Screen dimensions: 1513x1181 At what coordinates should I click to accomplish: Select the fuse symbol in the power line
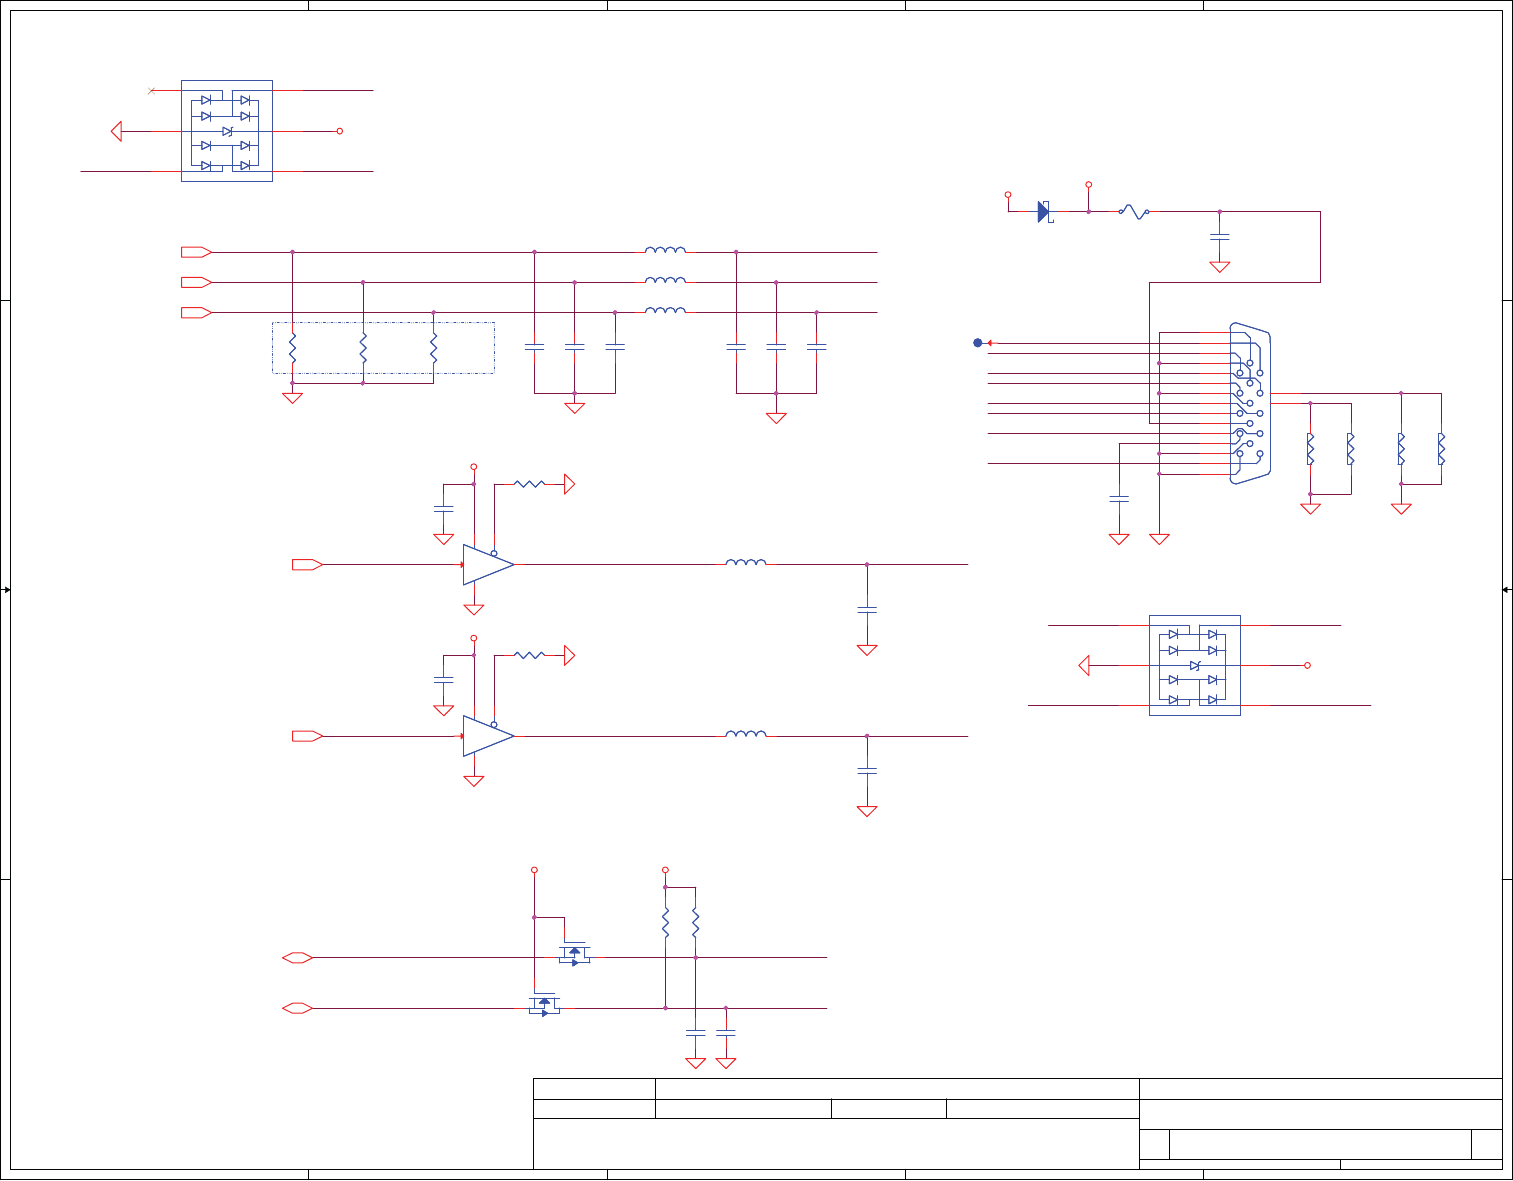(1134, 211)
